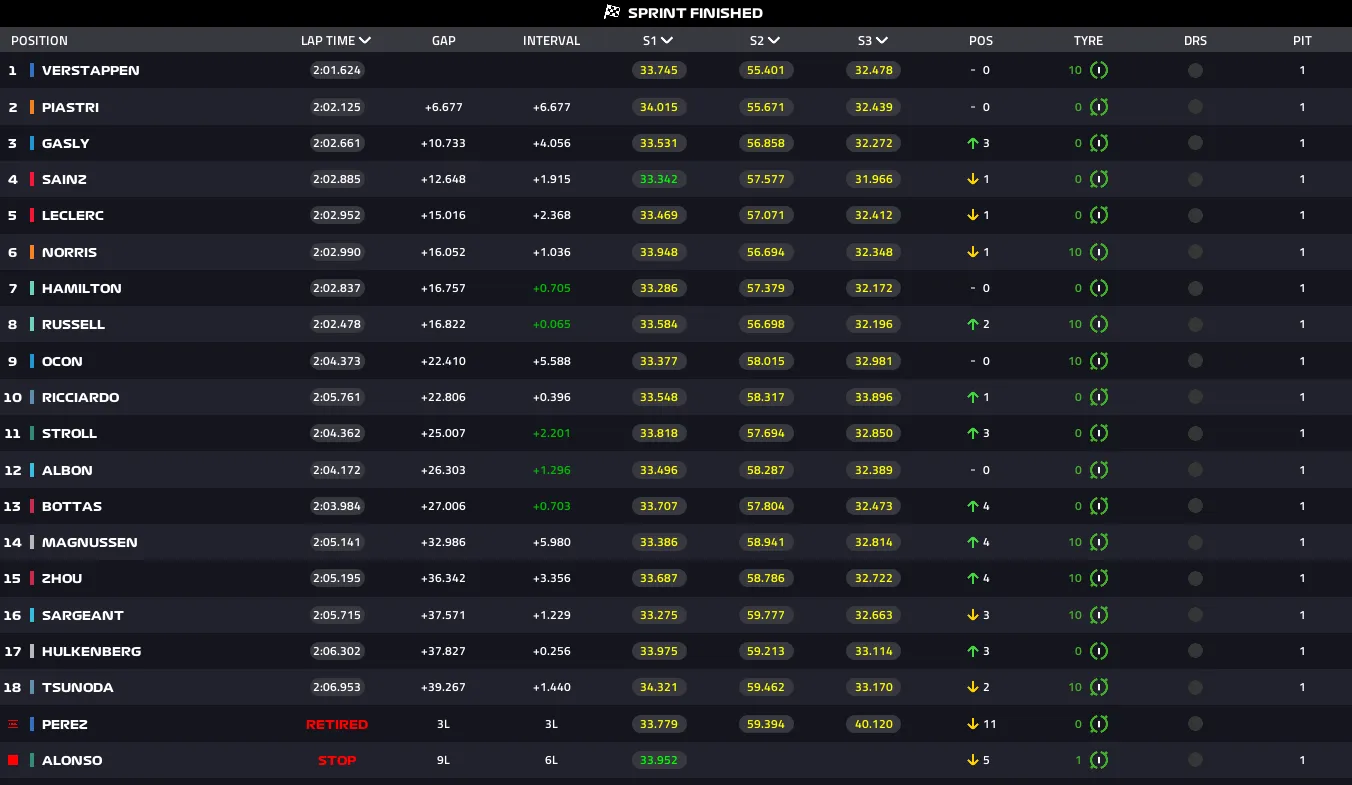Click Zhou's DRS indicator dot
This screenshot has width=1352, height=785.
[1195, 578]
